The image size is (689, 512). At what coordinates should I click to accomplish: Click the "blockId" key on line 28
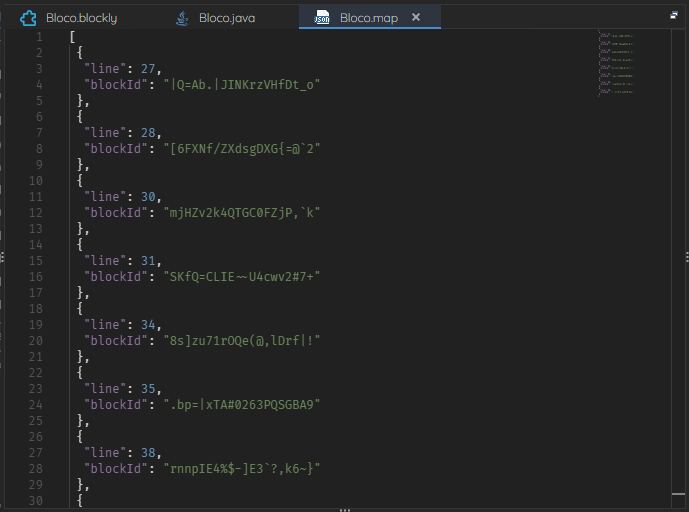(116, 469)
